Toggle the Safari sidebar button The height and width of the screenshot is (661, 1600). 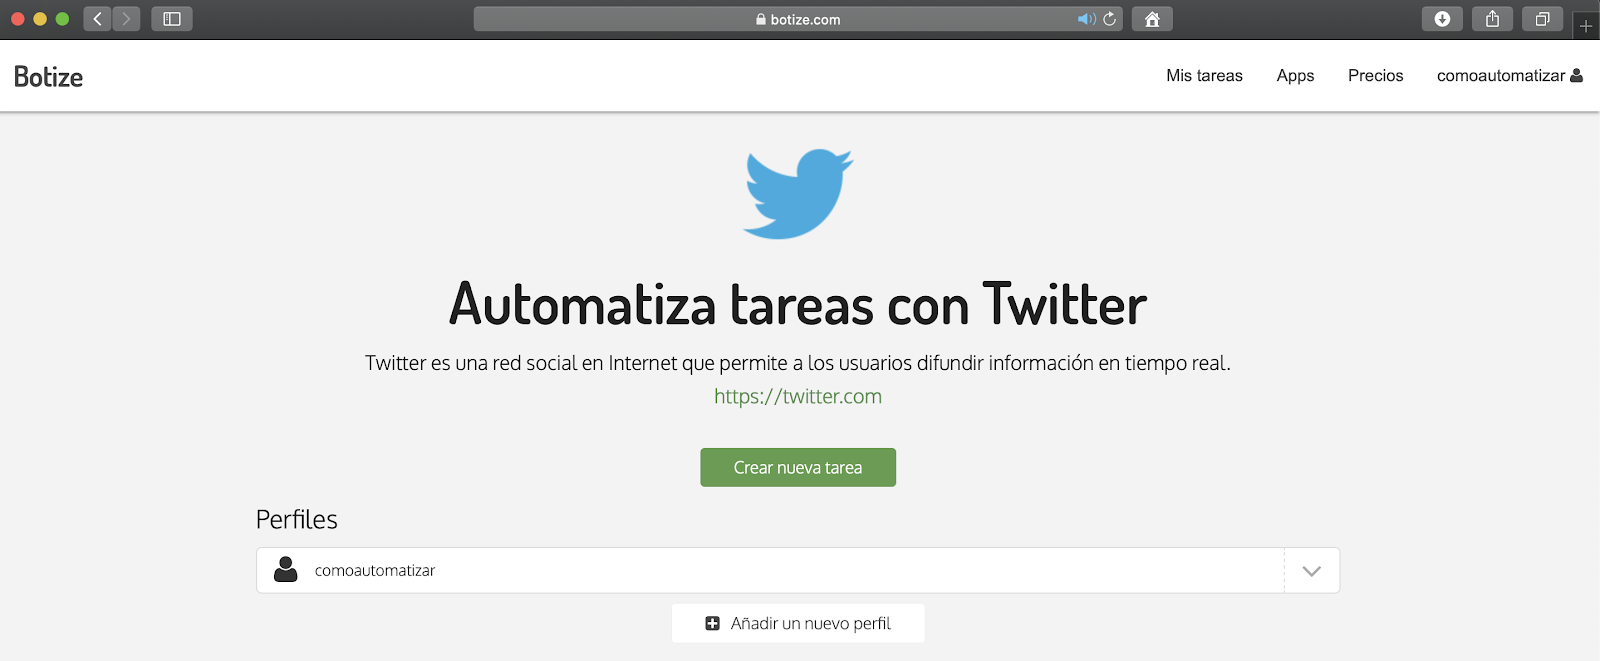pyautogui.click(x=172, y=19)
